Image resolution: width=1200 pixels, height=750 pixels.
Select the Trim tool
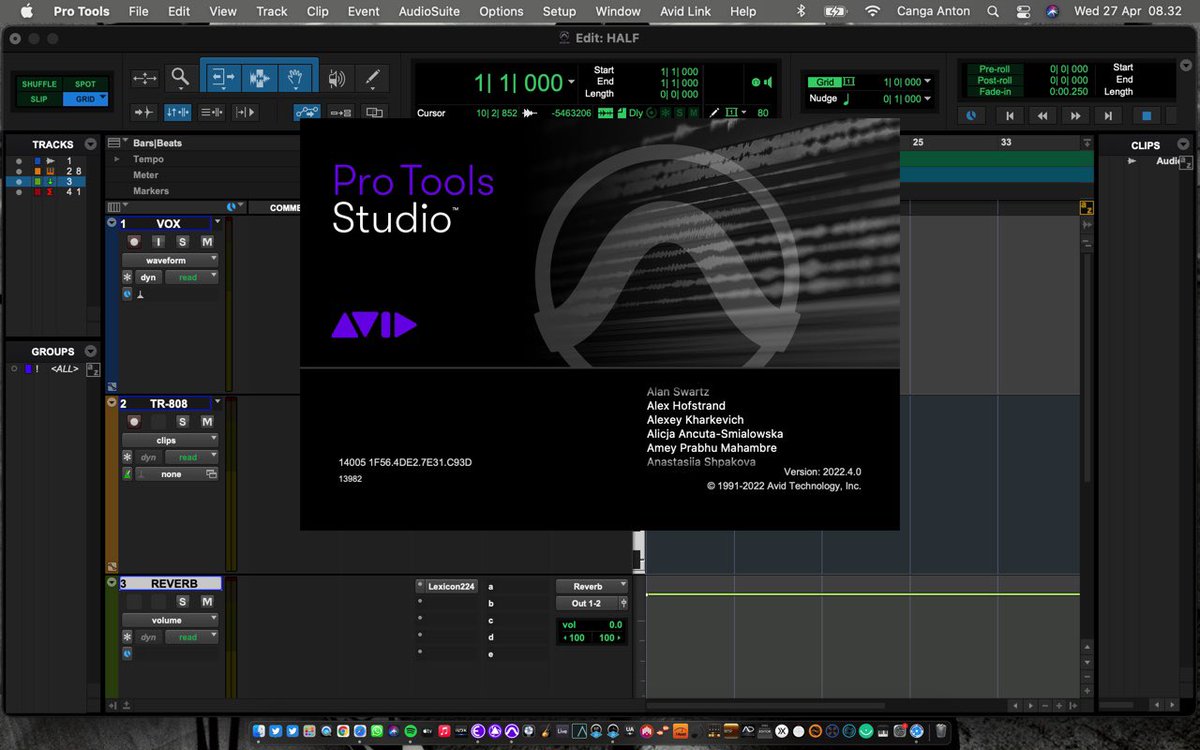(x=222, y=77)
